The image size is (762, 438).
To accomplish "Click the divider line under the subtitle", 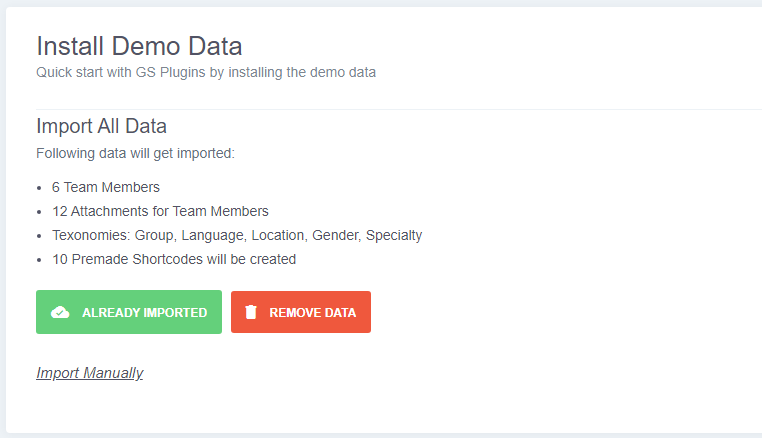I will coord(398,109).
